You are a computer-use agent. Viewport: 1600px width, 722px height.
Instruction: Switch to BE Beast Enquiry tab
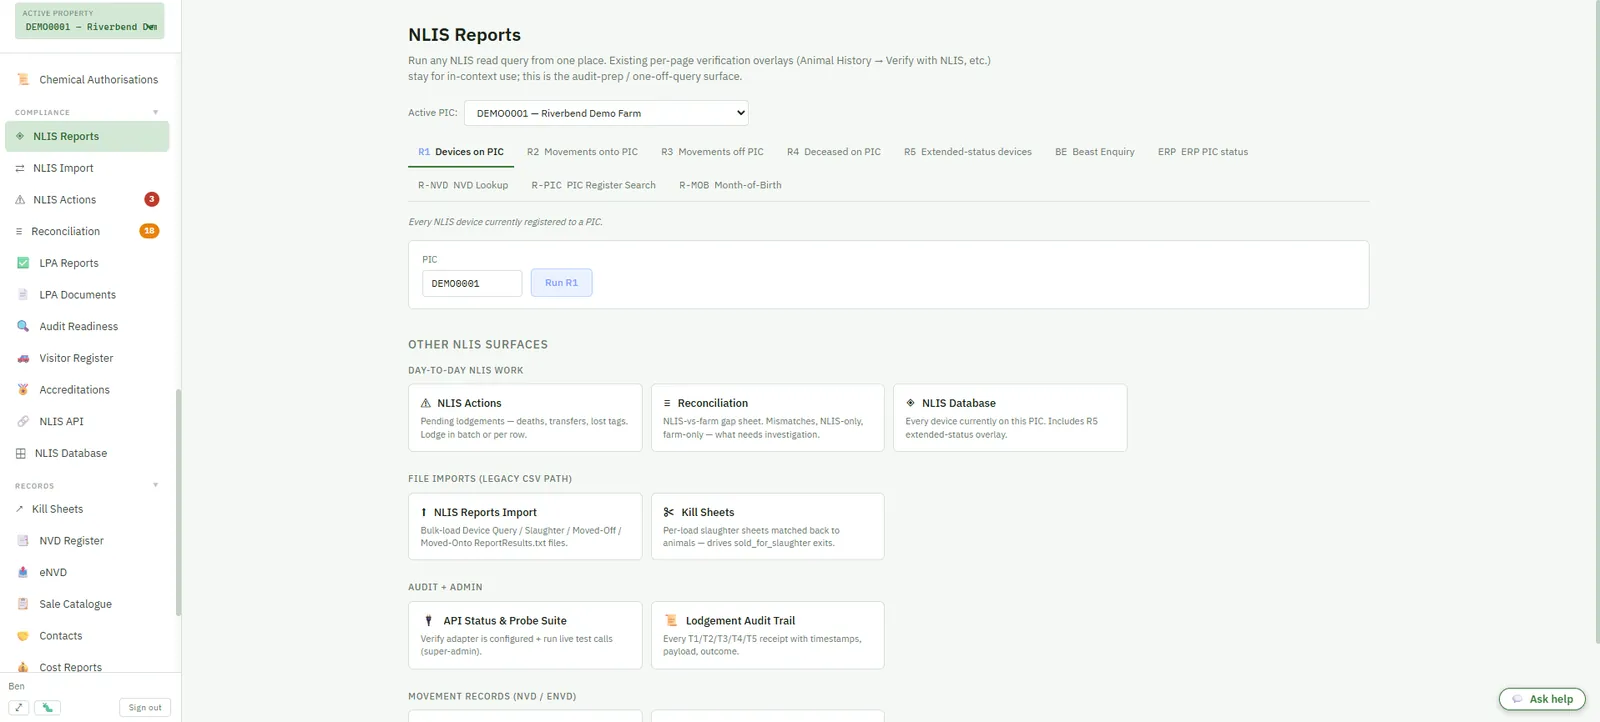(1095, 152)
